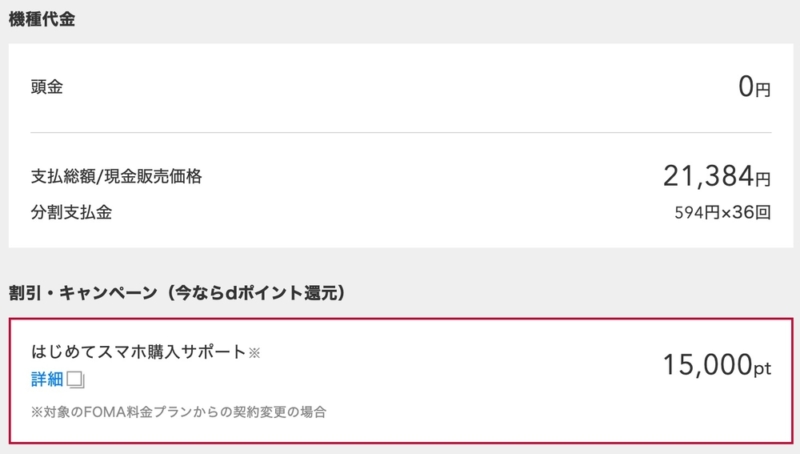The width and height of the screenshot is (800, 454).
Task: Select the 594円×36回 installment text
Action: coord(722,212)
